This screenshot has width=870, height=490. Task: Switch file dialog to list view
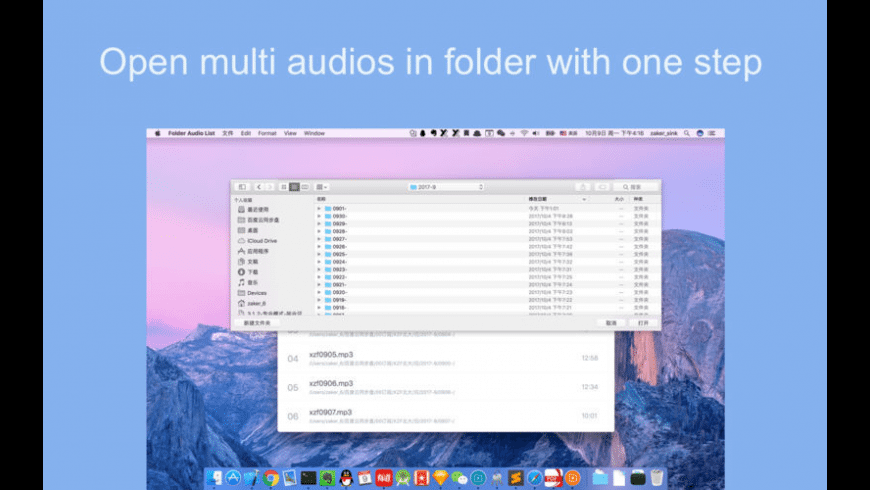tap(294, 187)
